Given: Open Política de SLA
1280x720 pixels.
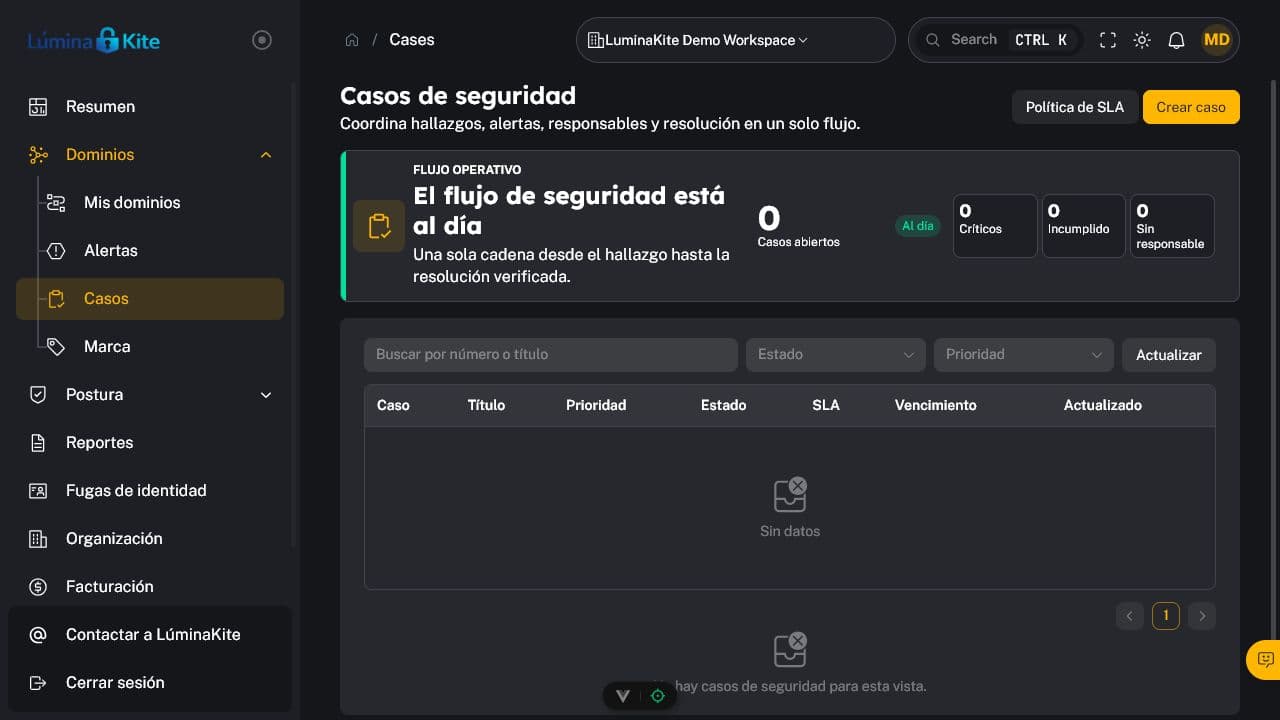Looking at the screenshot, I should [x=1075, y=107].
